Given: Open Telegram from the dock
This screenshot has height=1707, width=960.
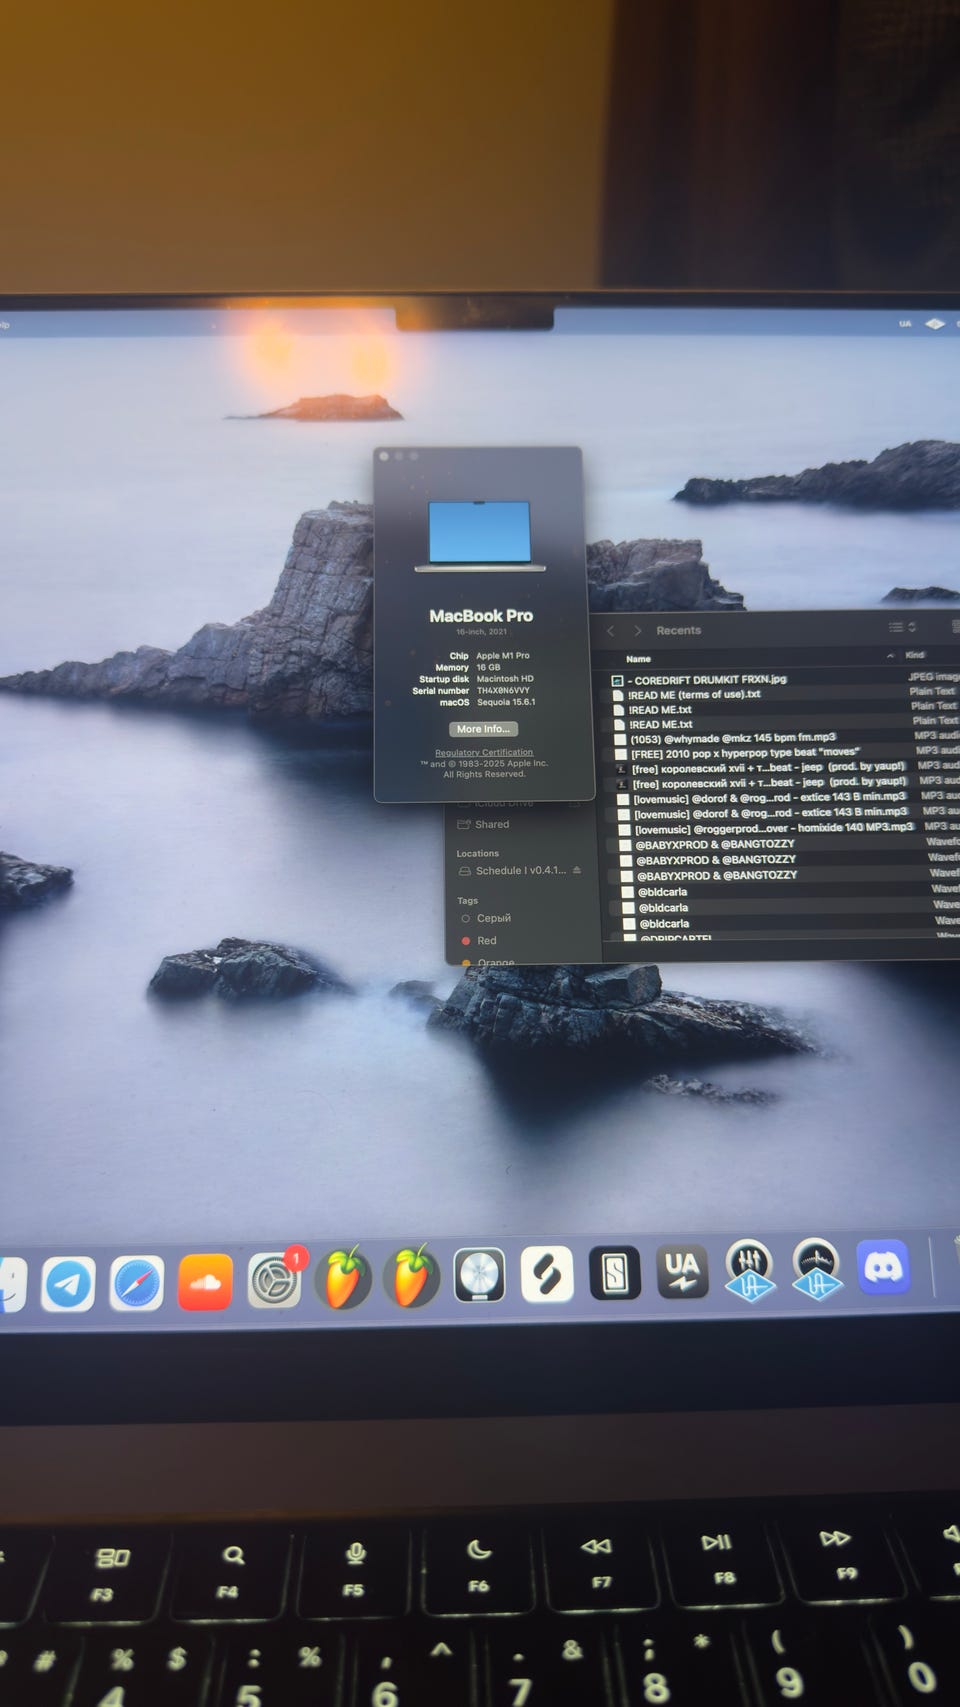Looking at the screenshot, I should 68,1284.
